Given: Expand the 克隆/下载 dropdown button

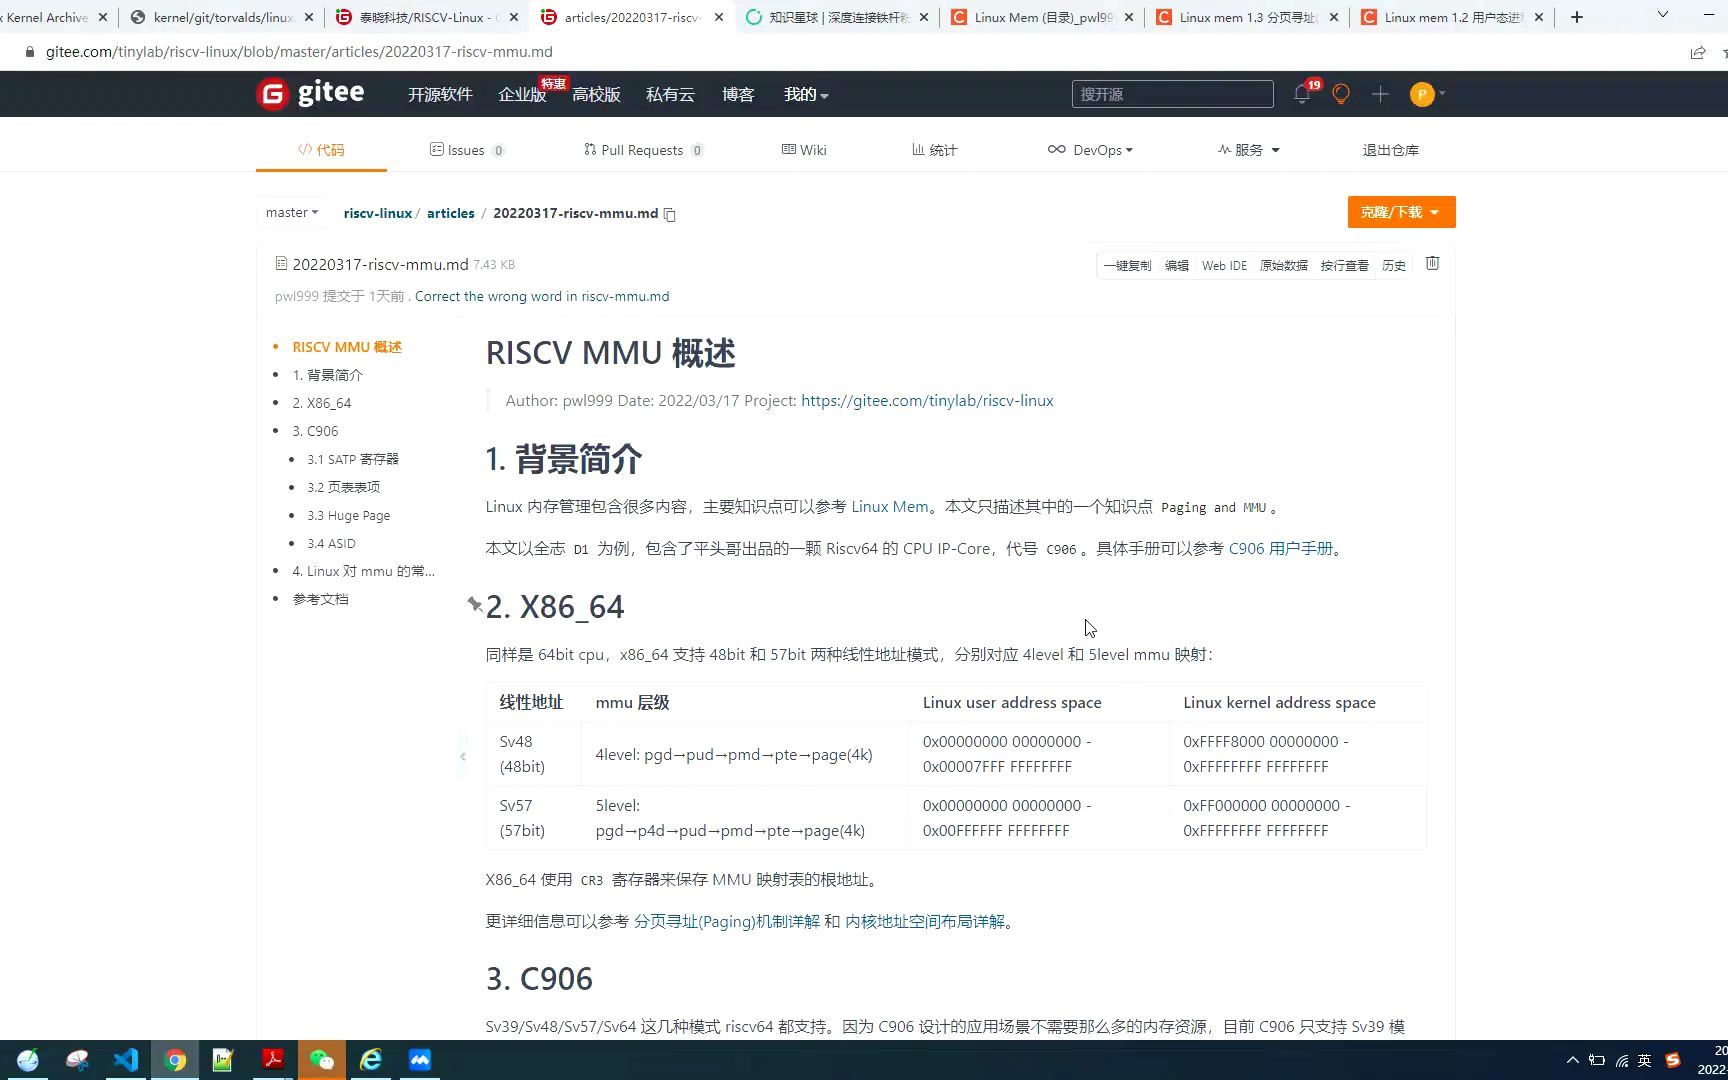Looking at the screenshot, I should (1401, 212).
